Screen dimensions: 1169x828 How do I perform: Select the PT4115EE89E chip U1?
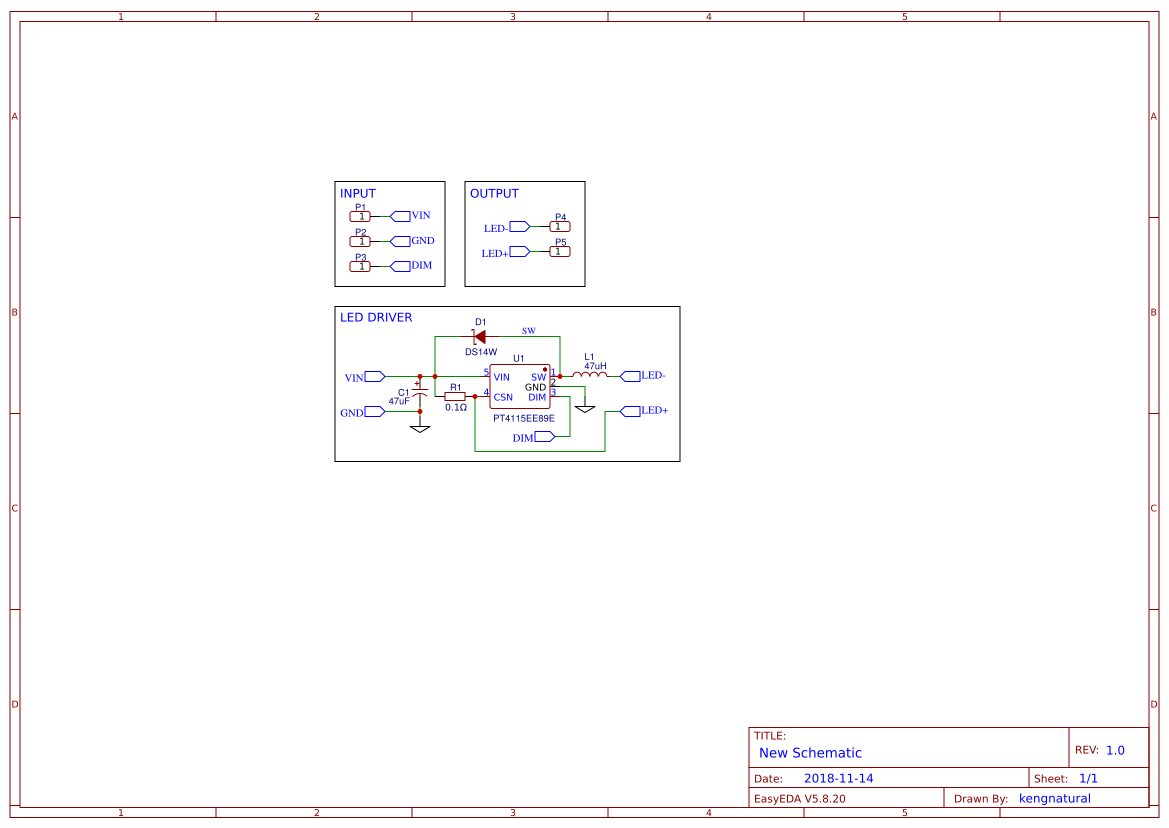519,386
